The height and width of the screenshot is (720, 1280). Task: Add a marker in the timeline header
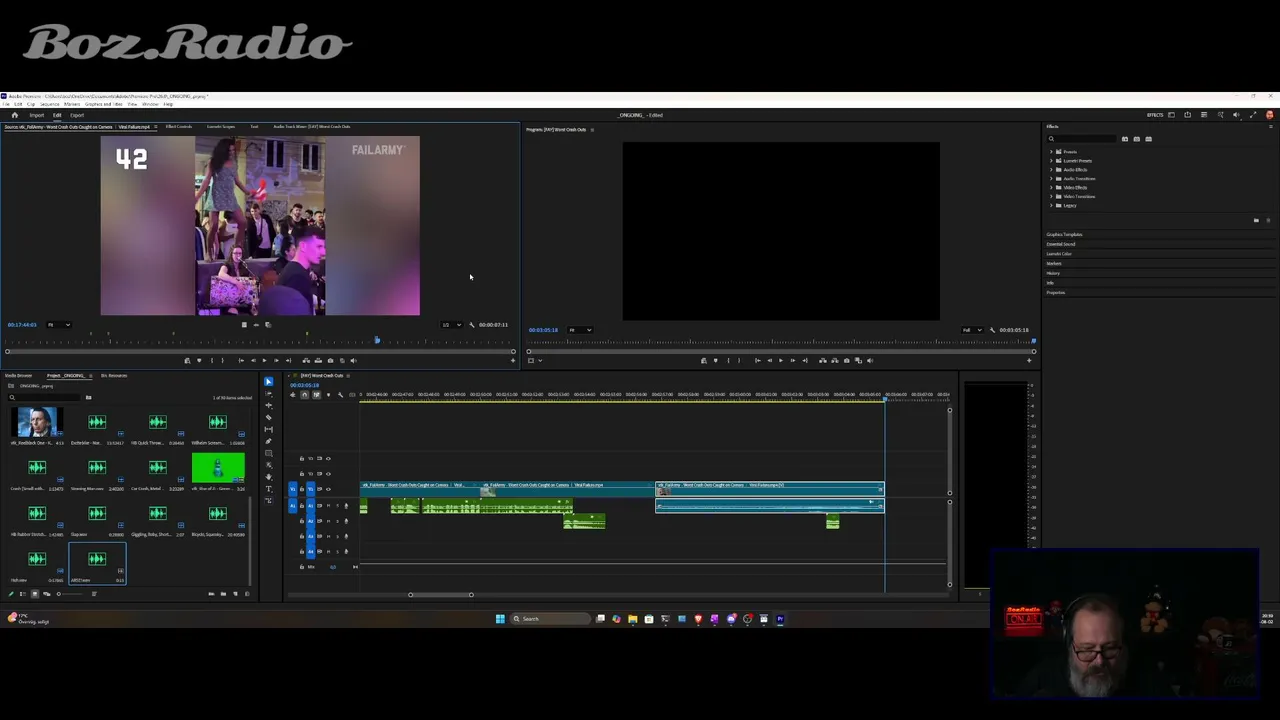[x=328, y=395]
